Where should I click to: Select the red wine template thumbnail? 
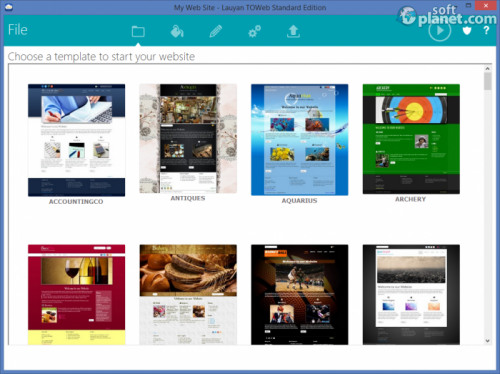(x=77, y=295)
